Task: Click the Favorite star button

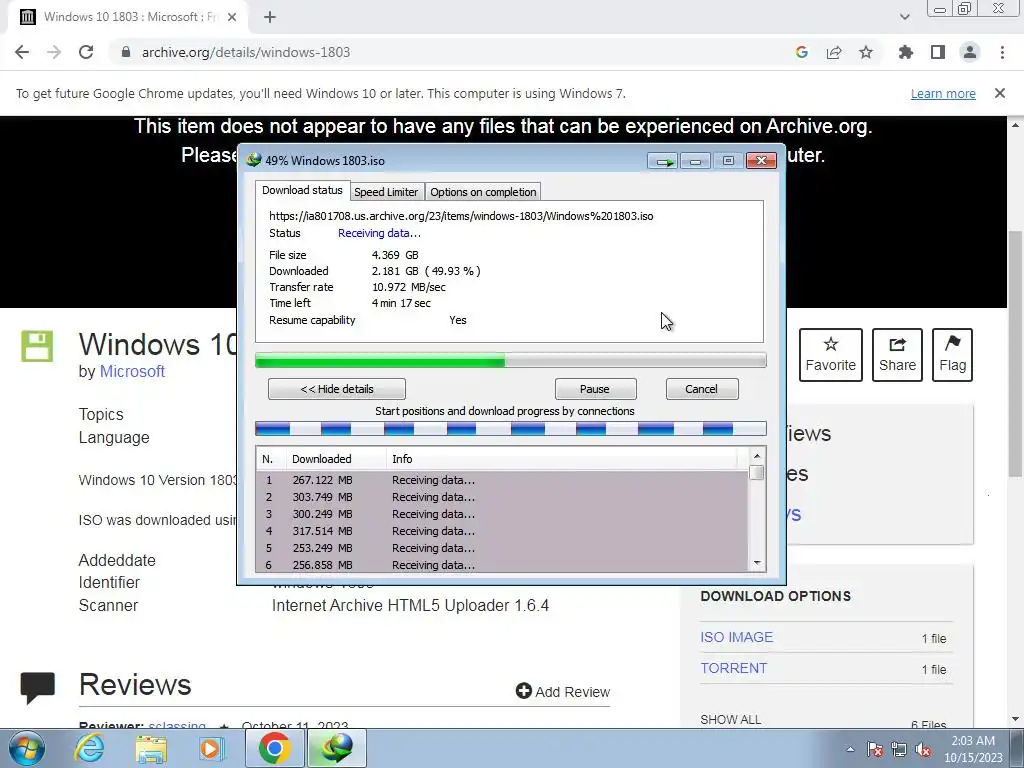Action: pos(830,355)
